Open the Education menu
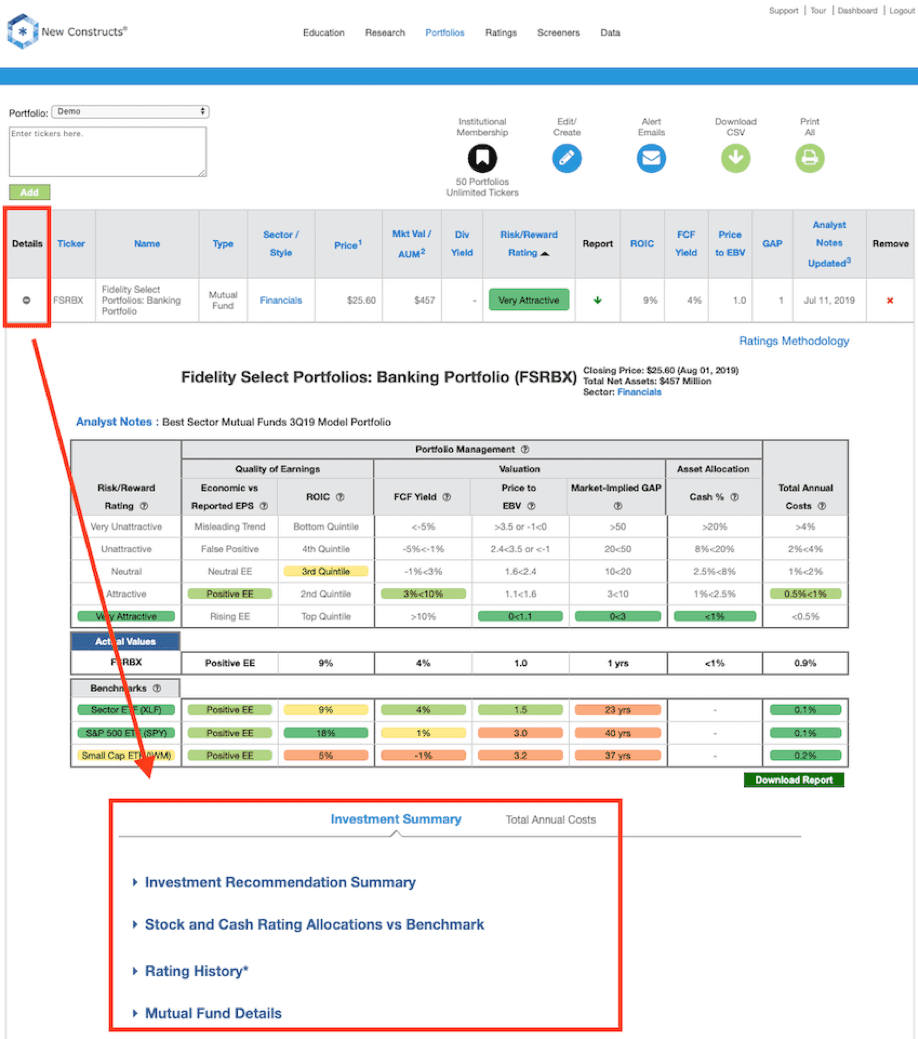918x1039 pixels. tap(323, 32)
